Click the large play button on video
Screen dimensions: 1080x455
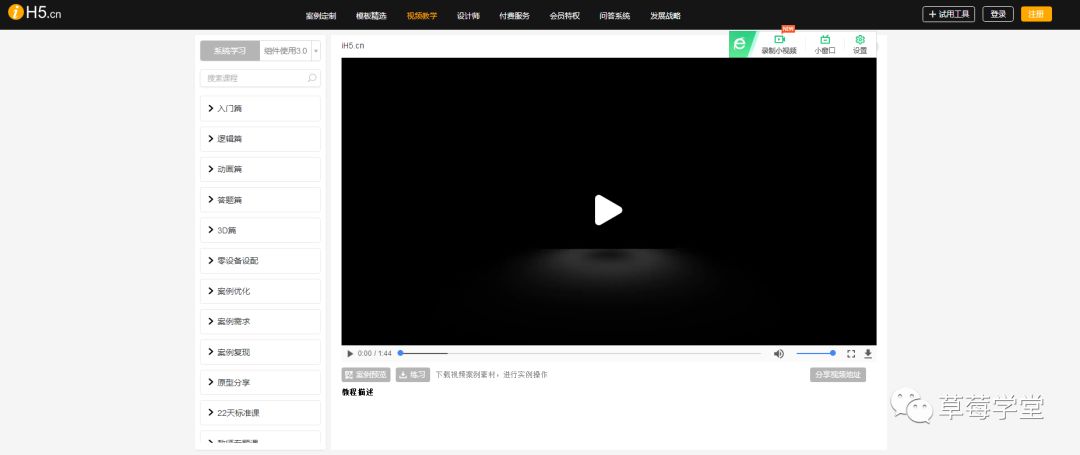[x=608, y=210]
